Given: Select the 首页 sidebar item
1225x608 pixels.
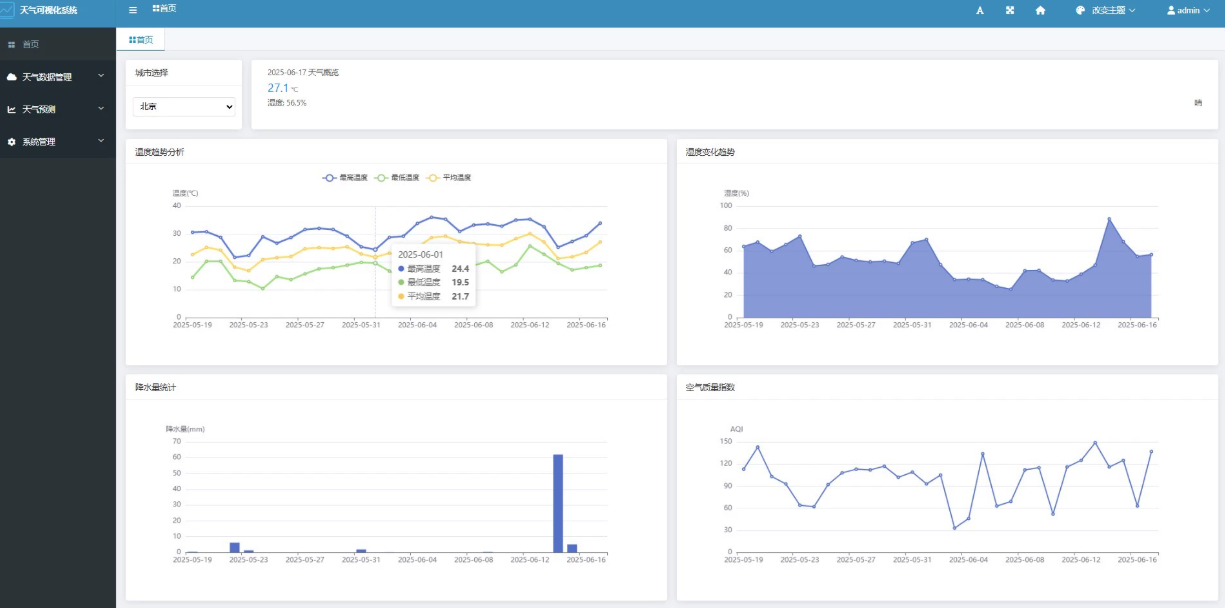Looking at the screenshot, I should [58, 45].
